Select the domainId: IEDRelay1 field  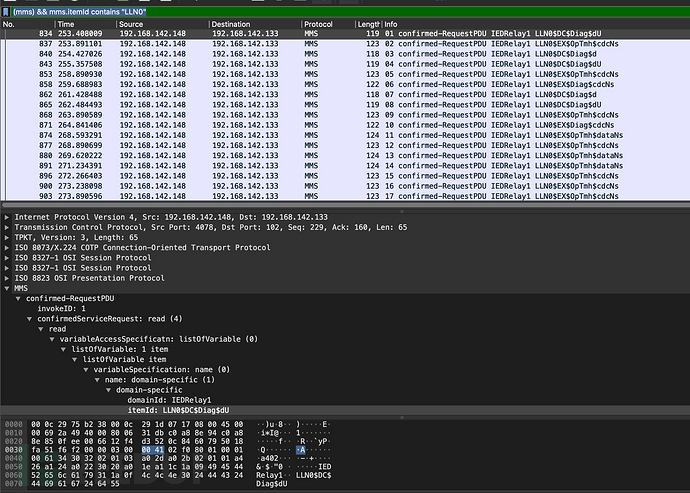[x=167, y=400]
